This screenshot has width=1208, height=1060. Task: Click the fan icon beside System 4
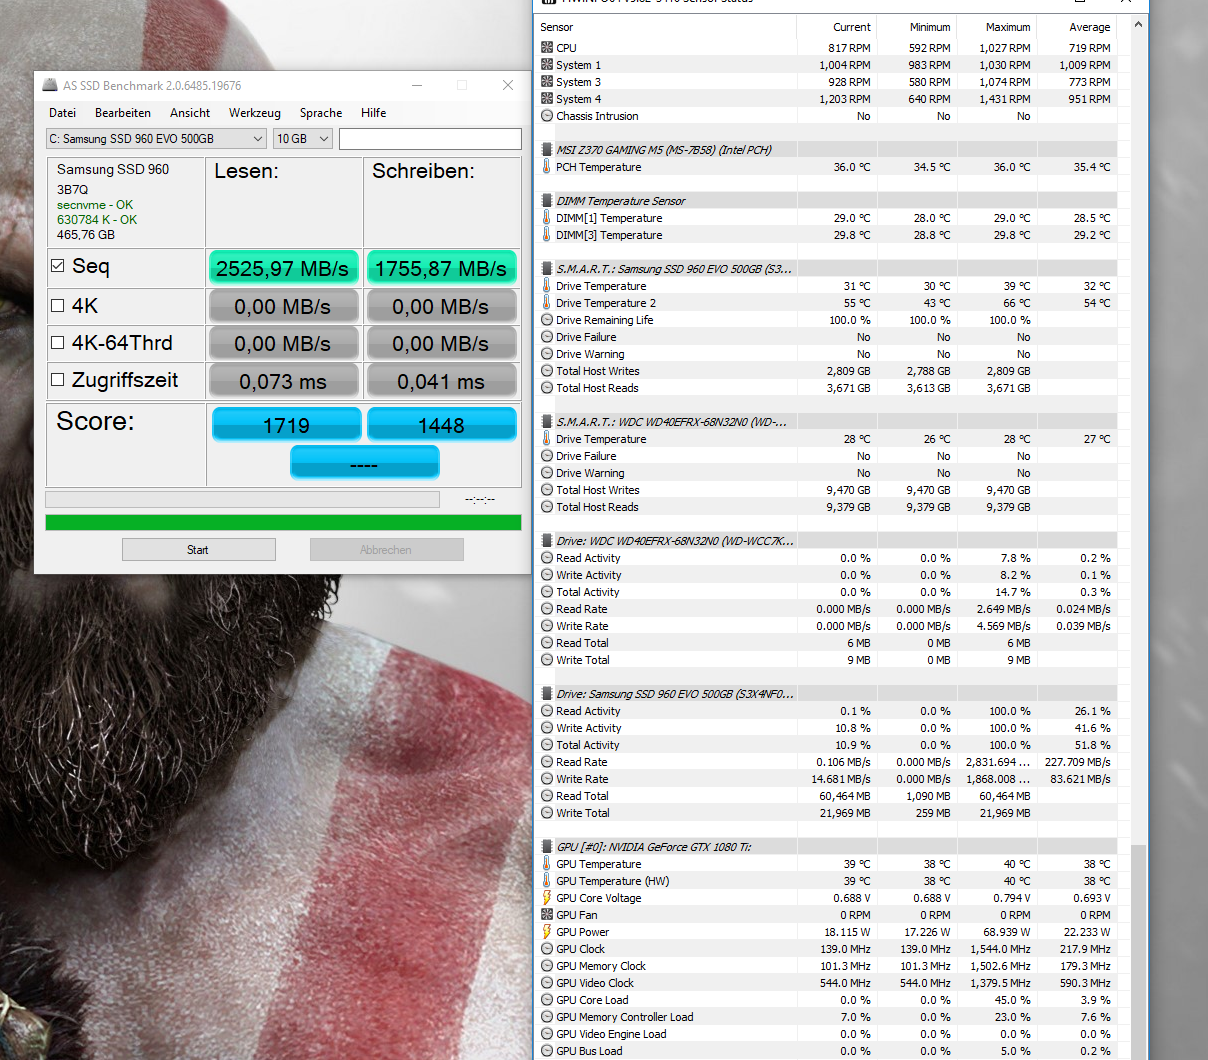[547, 98]
